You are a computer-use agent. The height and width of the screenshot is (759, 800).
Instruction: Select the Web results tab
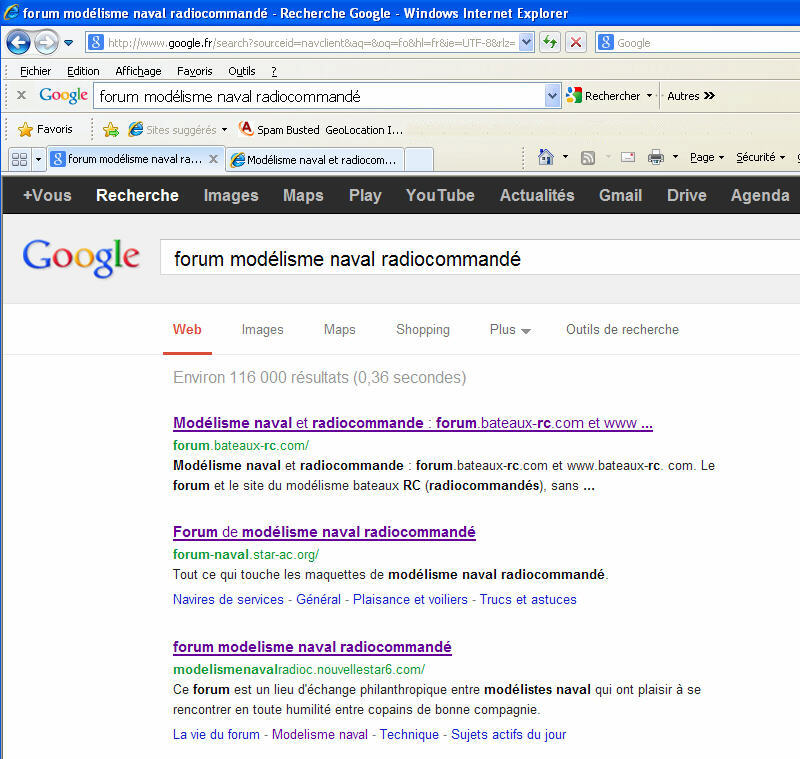[x=187, y=330]
